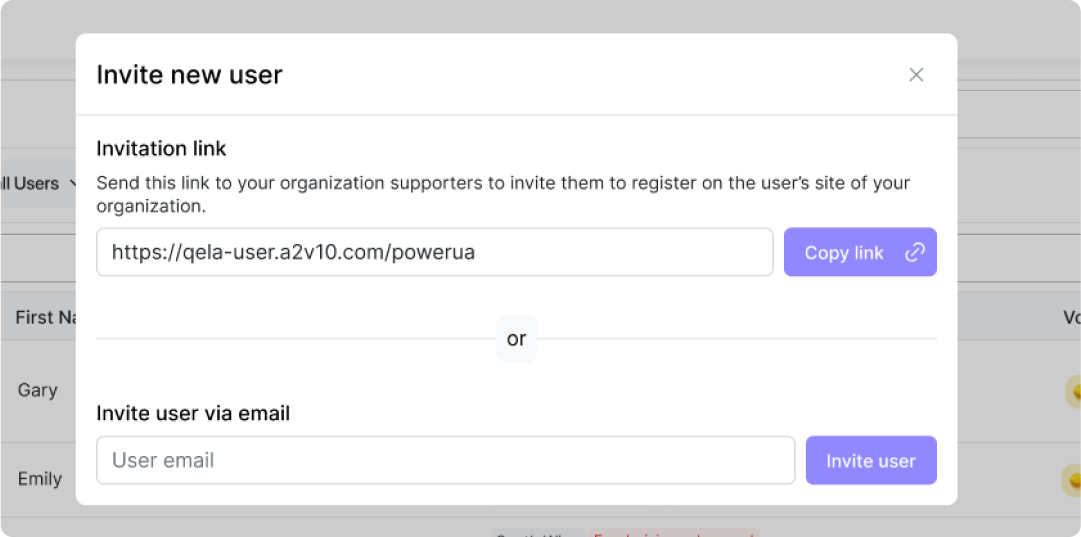Click the 'Invite user via email' label
Screen dimensions: 1081x537
pyautogui.click(x=193, y=413)
